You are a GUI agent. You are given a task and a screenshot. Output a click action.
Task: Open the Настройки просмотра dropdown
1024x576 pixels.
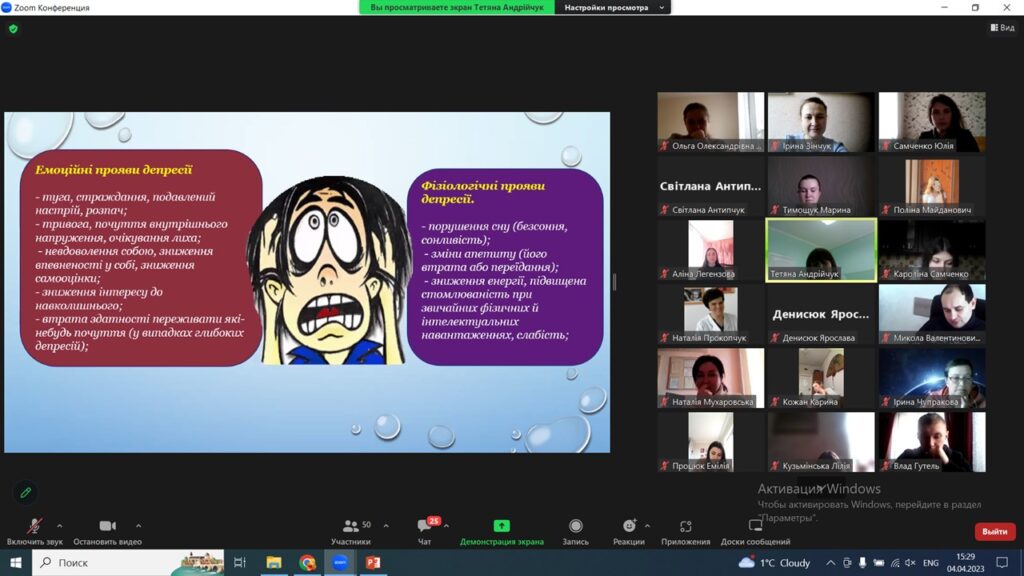pos(613,8)
